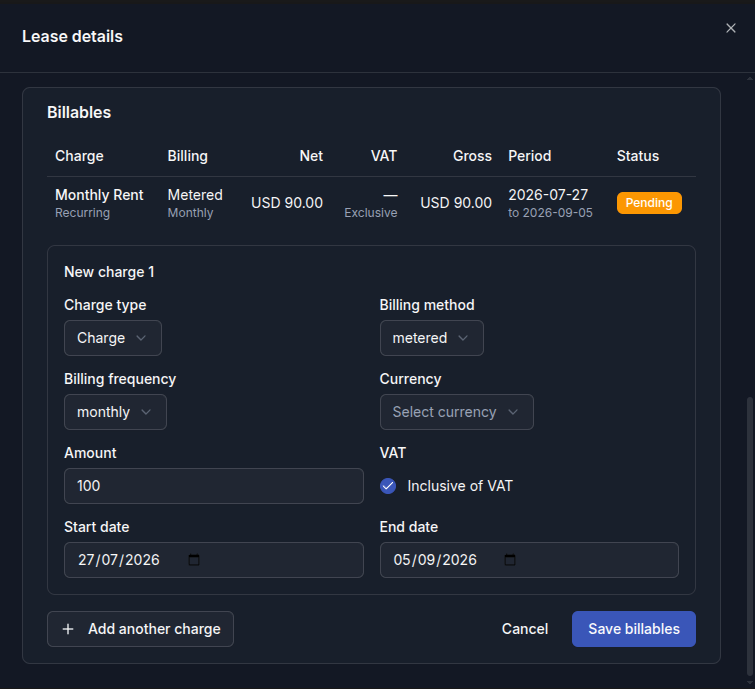Click the Period column header

pyautogui.click(x=530, y=156)
